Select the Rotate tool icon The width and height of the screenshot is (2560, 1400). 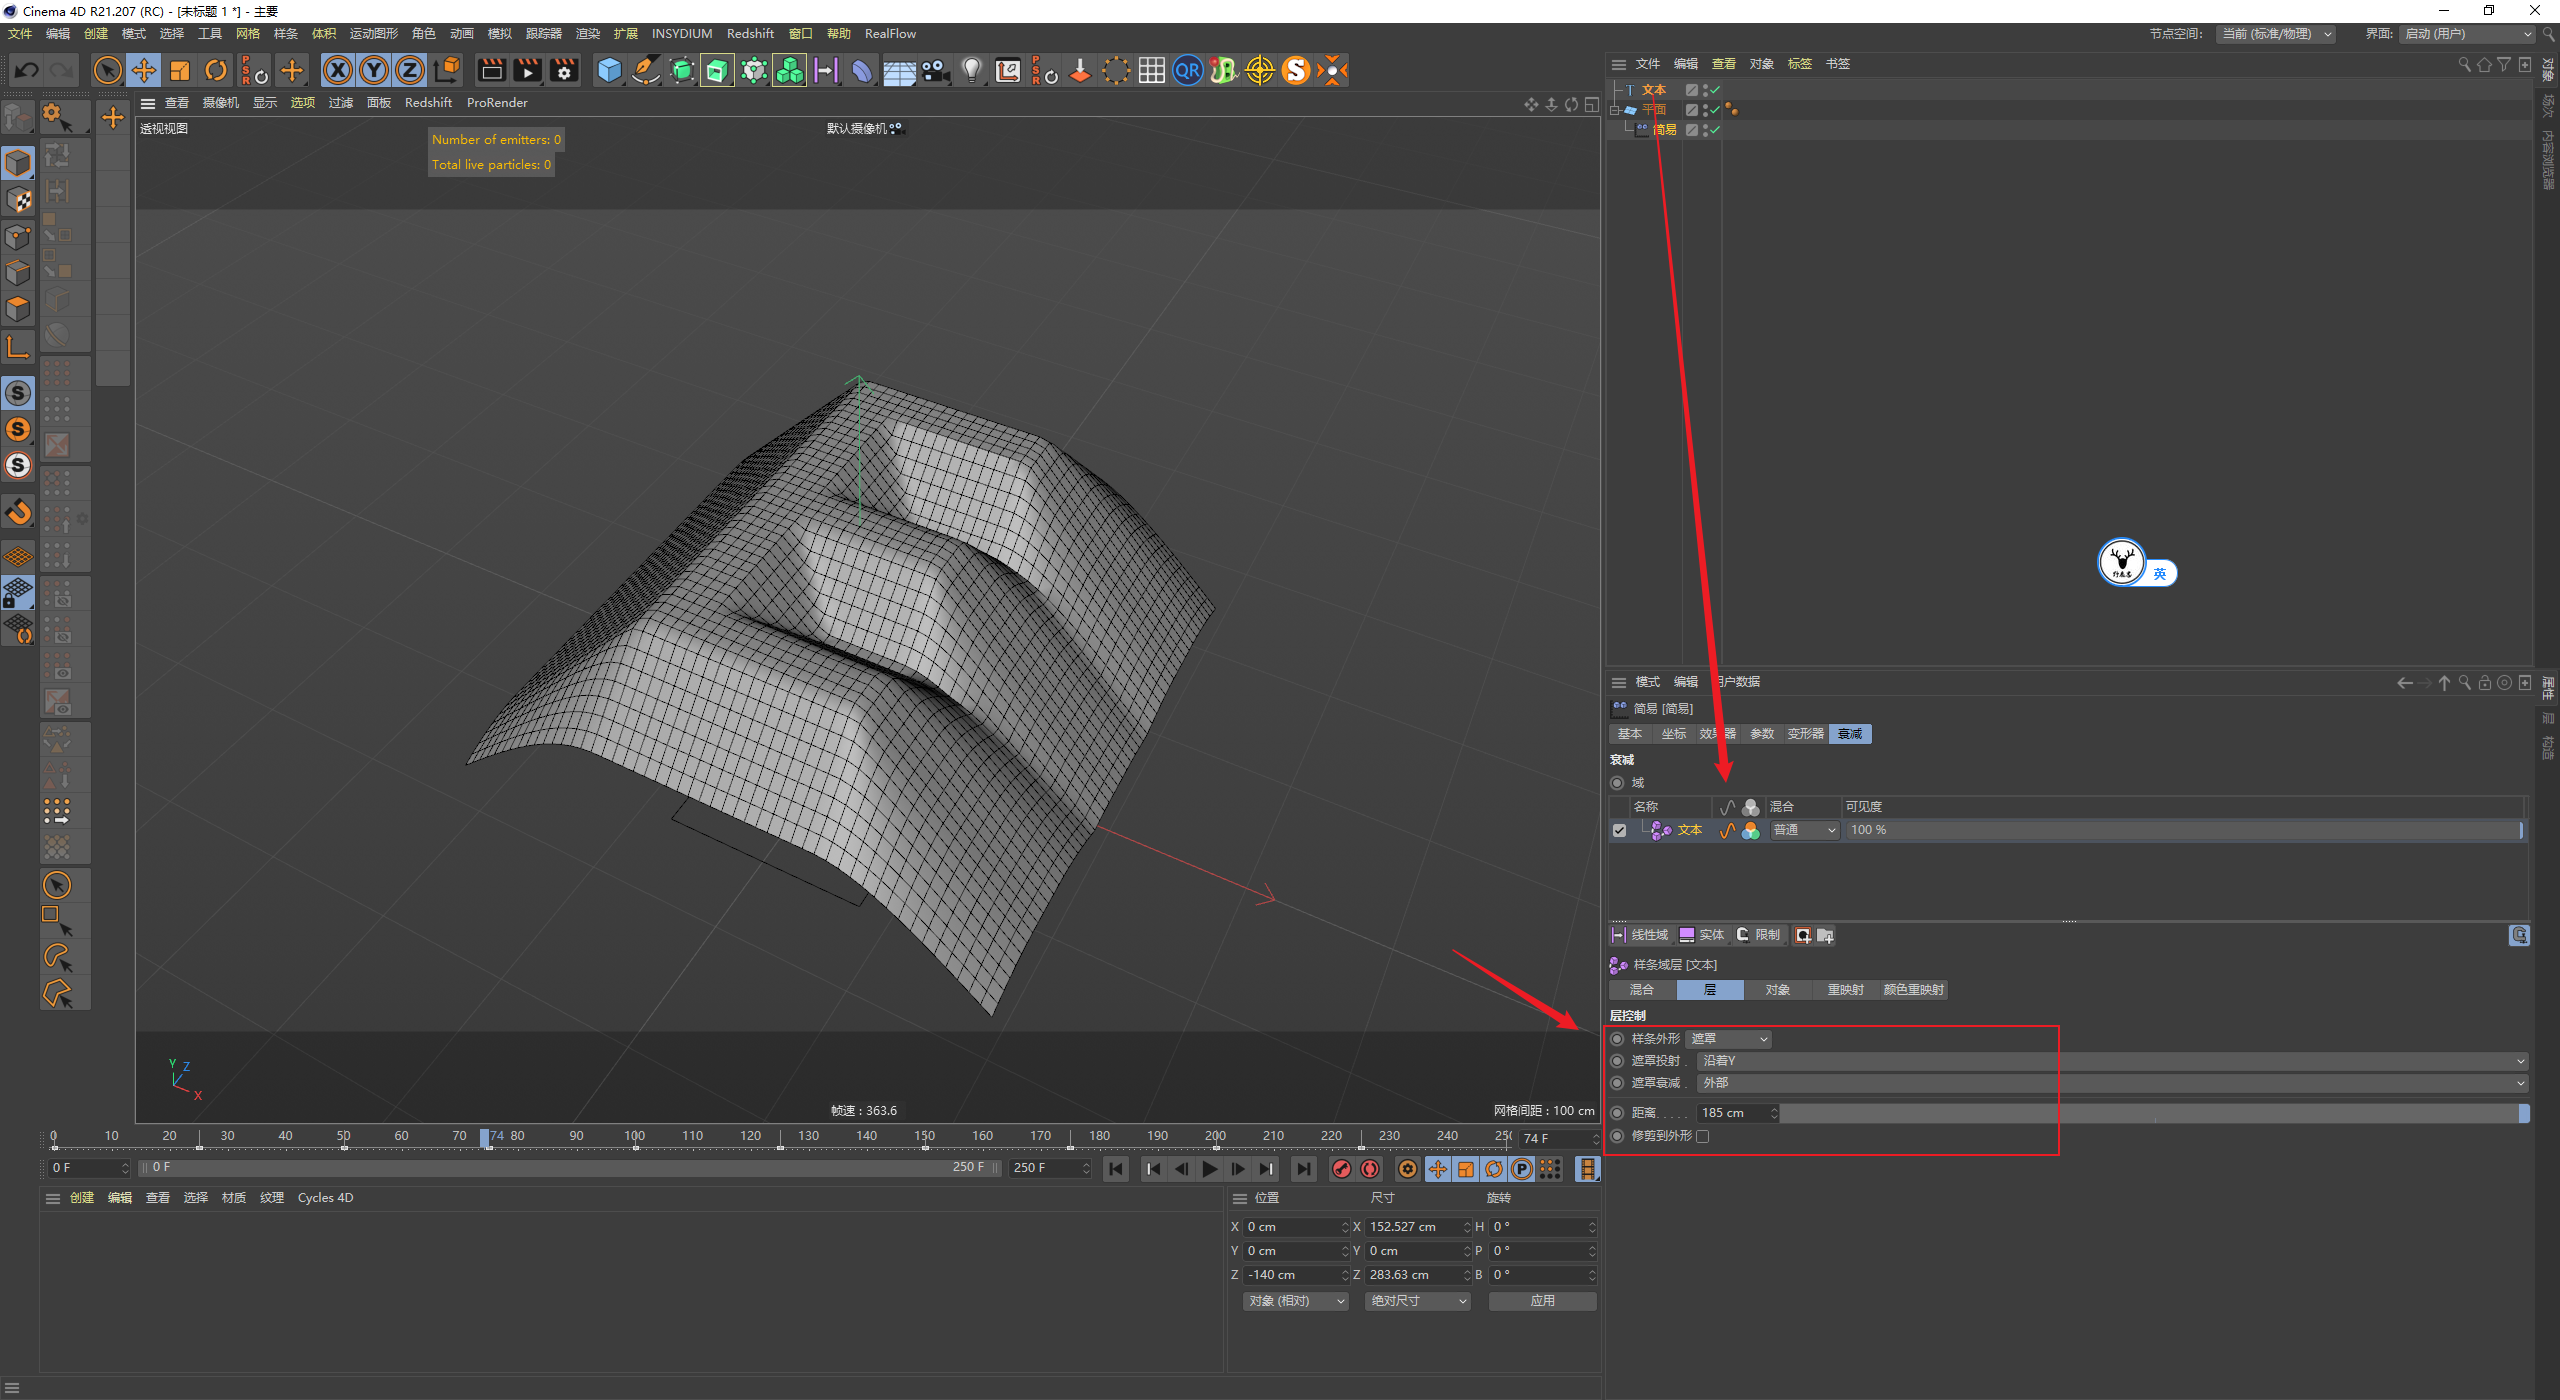pyautogui.click(x=216, y=70)
